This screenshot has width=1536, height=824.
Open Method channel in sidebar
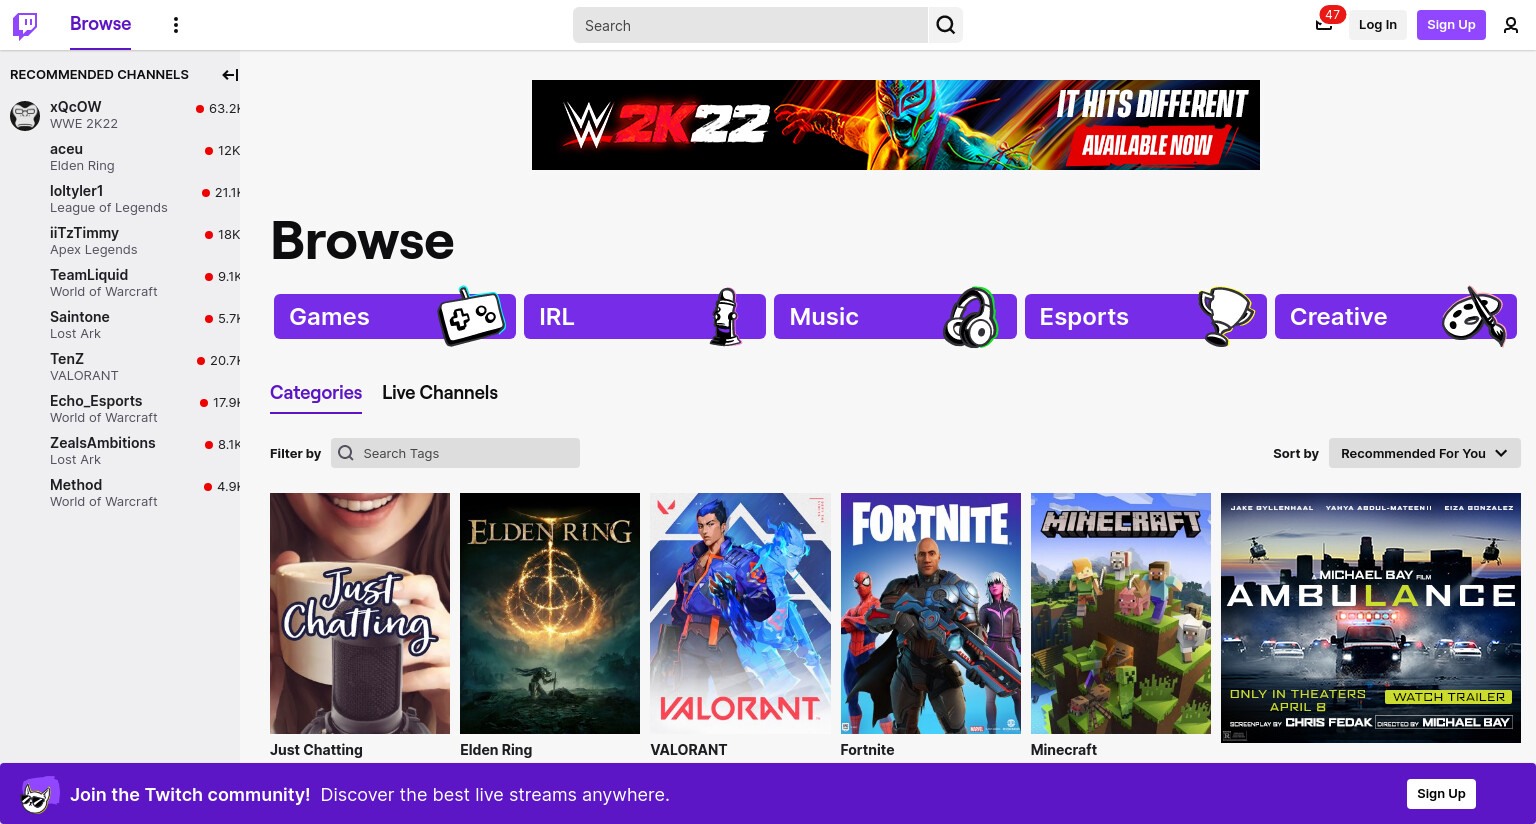120,493
